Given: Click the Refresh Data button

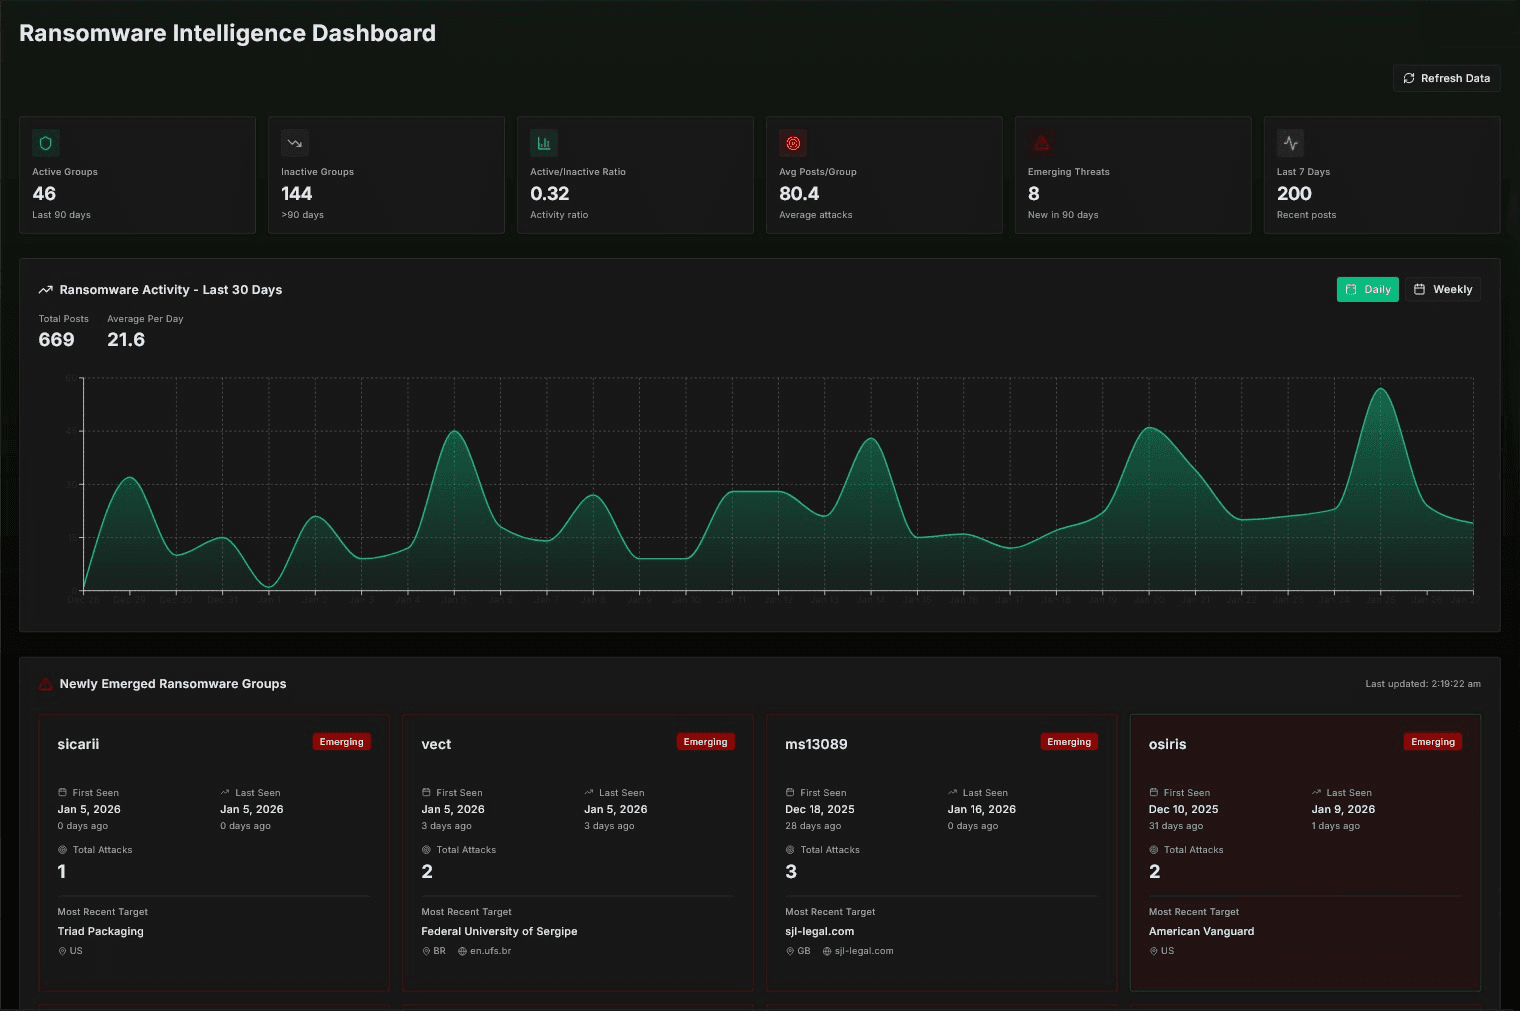Looking at the screenshot, I should click(1446, 78).
